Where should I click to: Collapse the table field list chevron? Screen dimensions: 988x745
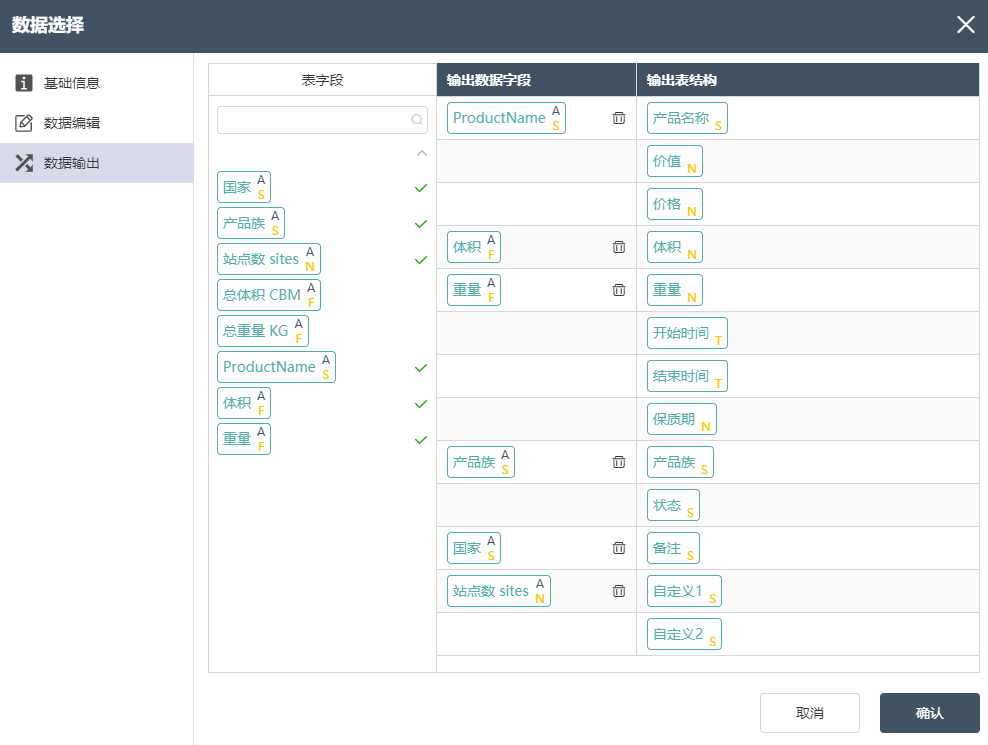pos(422,153)
